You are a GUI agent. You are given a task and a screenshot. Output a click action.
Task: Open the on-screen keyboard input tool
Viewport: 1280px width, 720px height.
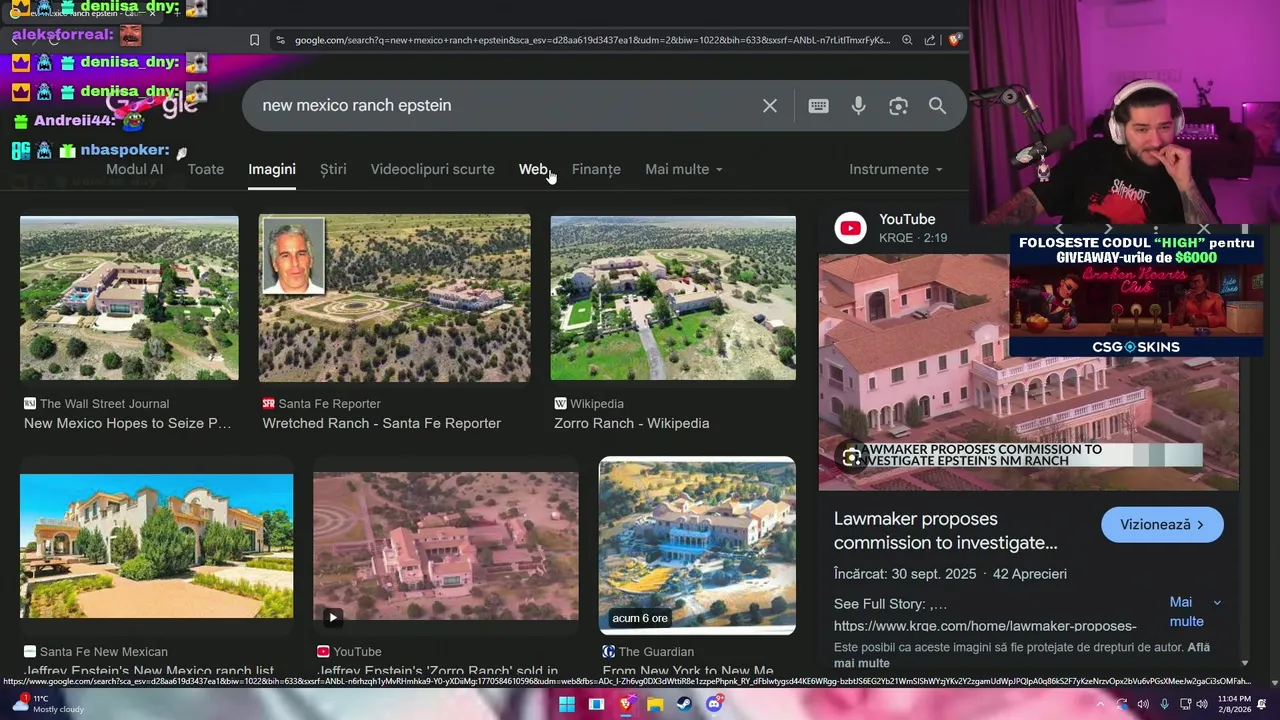[818, 105]
